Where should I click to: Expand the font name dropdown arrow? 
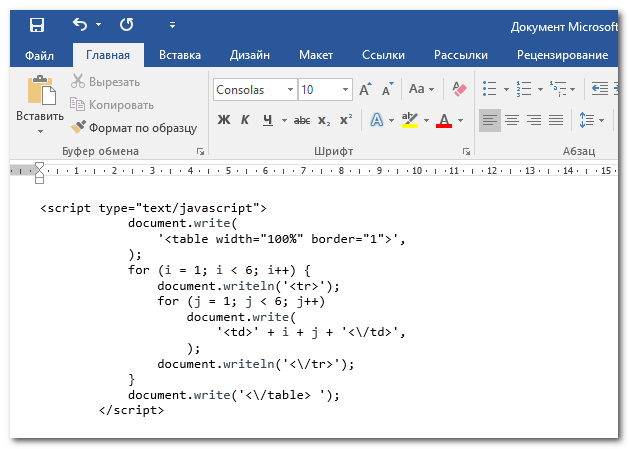coord(290,89)
